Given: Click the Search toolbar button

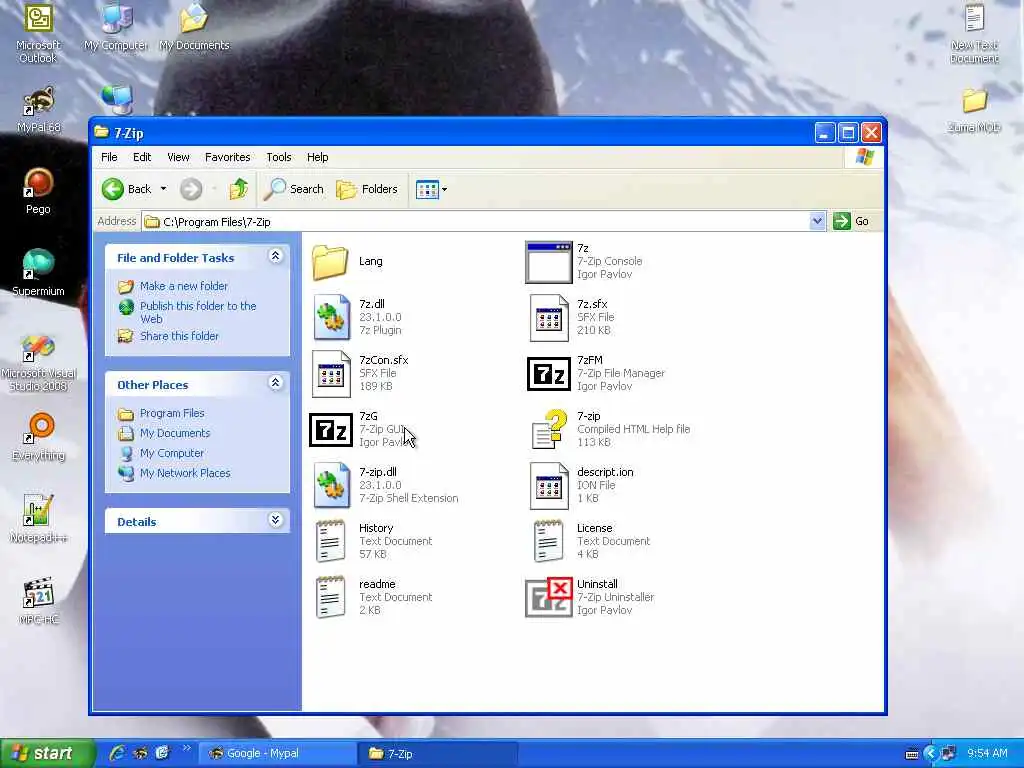Looking at the screenshot, I should click(294, 189).
